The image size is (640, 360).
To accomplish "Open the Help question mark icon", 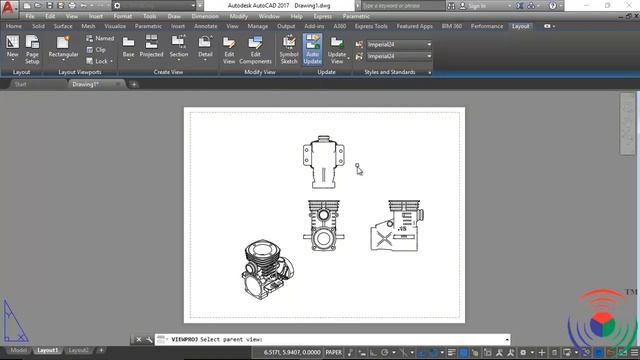I will [x=552, y=6].
